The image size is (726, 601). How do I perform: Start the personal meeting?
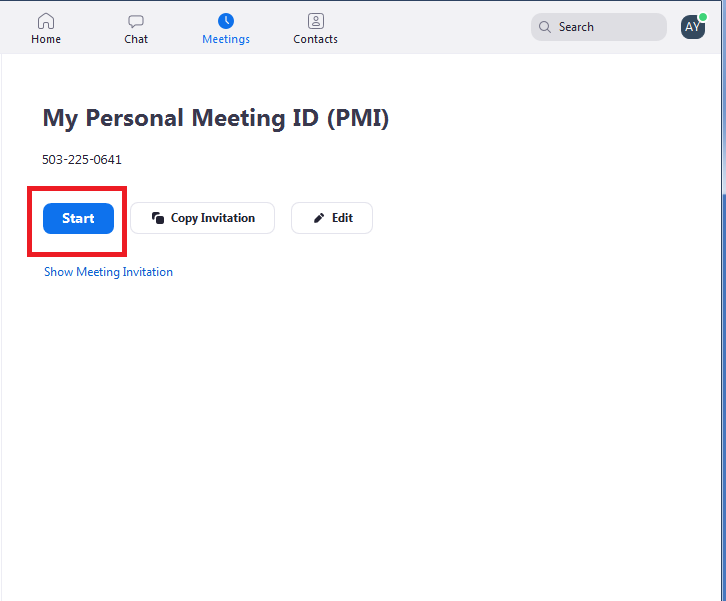78,218
